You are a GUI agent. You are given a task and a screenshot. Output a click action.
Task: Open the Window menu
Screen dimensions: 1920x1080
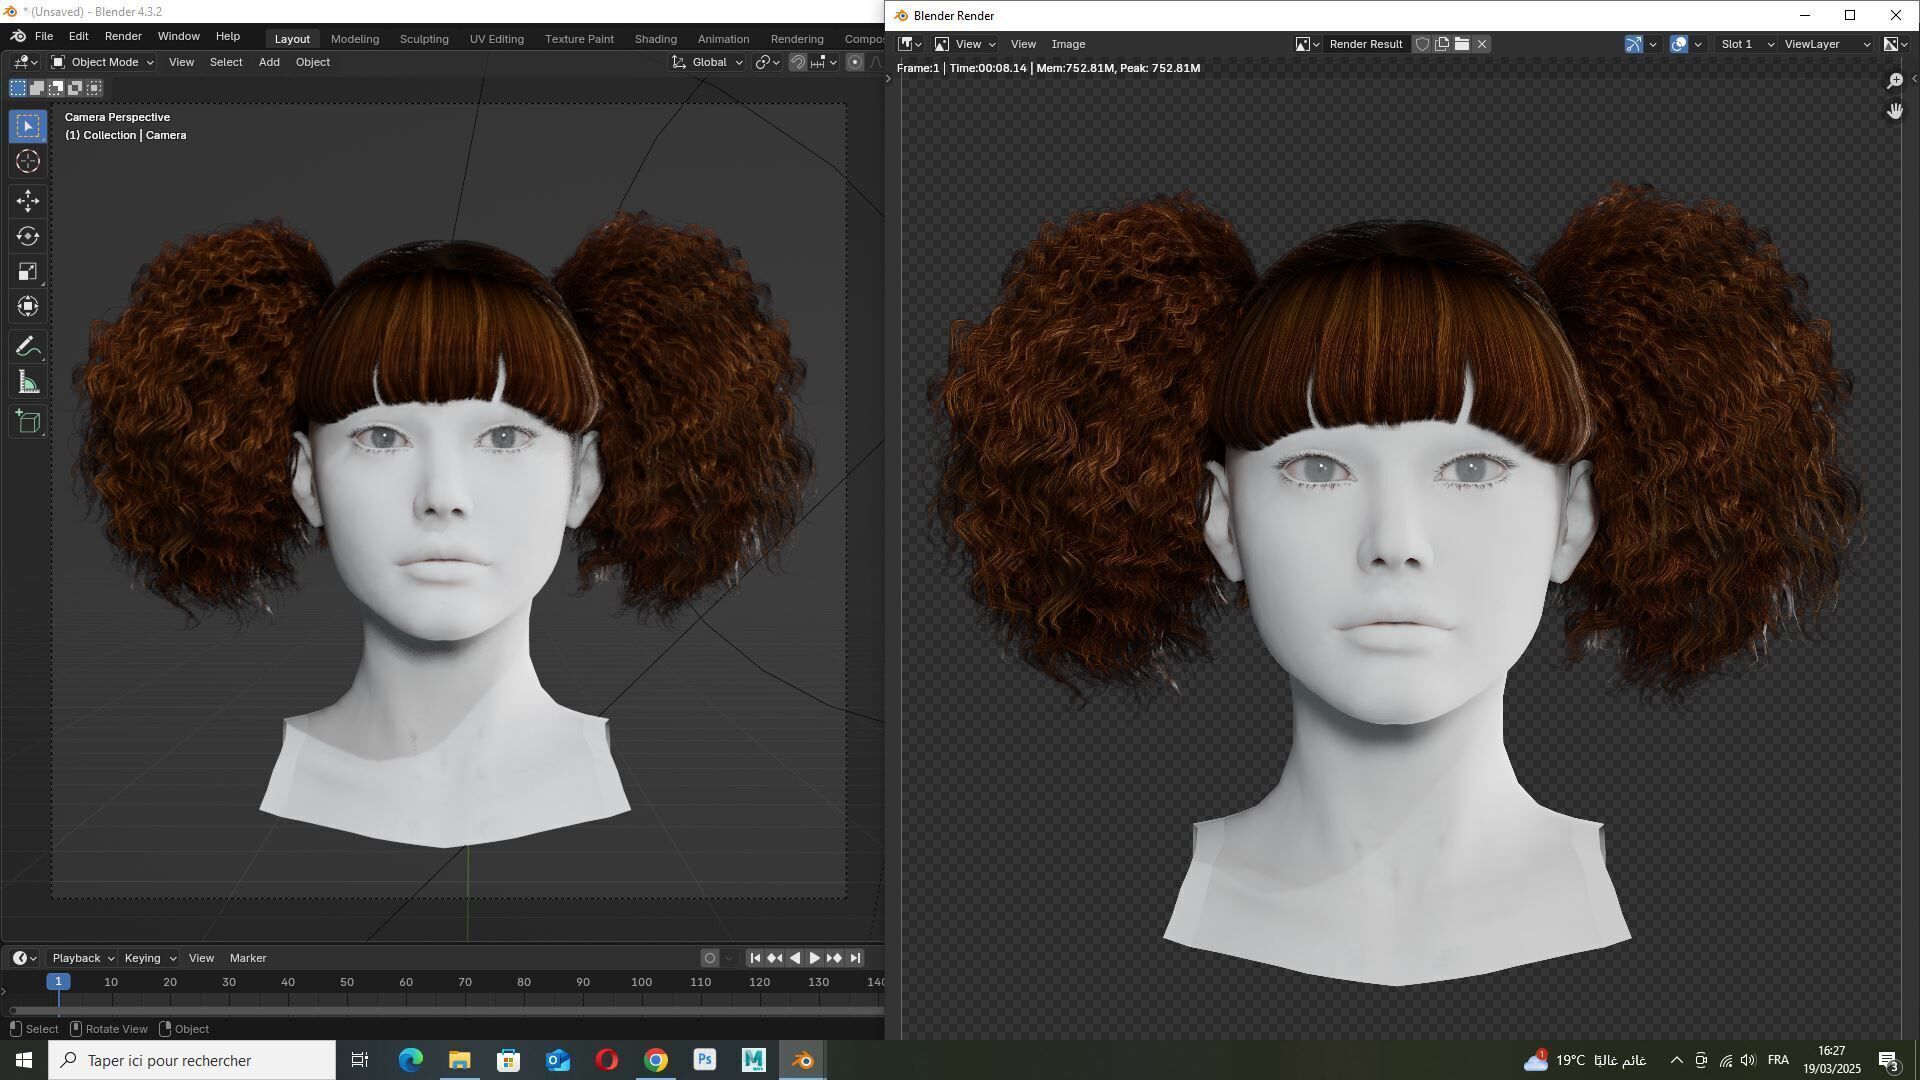pos(179,36)
